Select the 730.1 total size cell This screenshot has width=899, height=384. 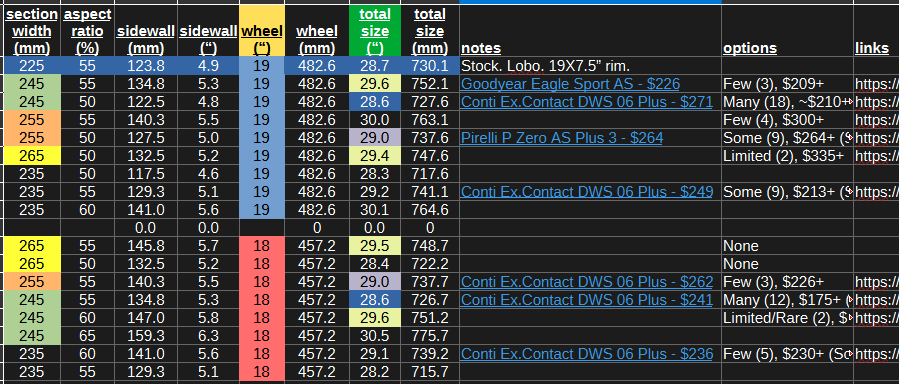[429, 66]
